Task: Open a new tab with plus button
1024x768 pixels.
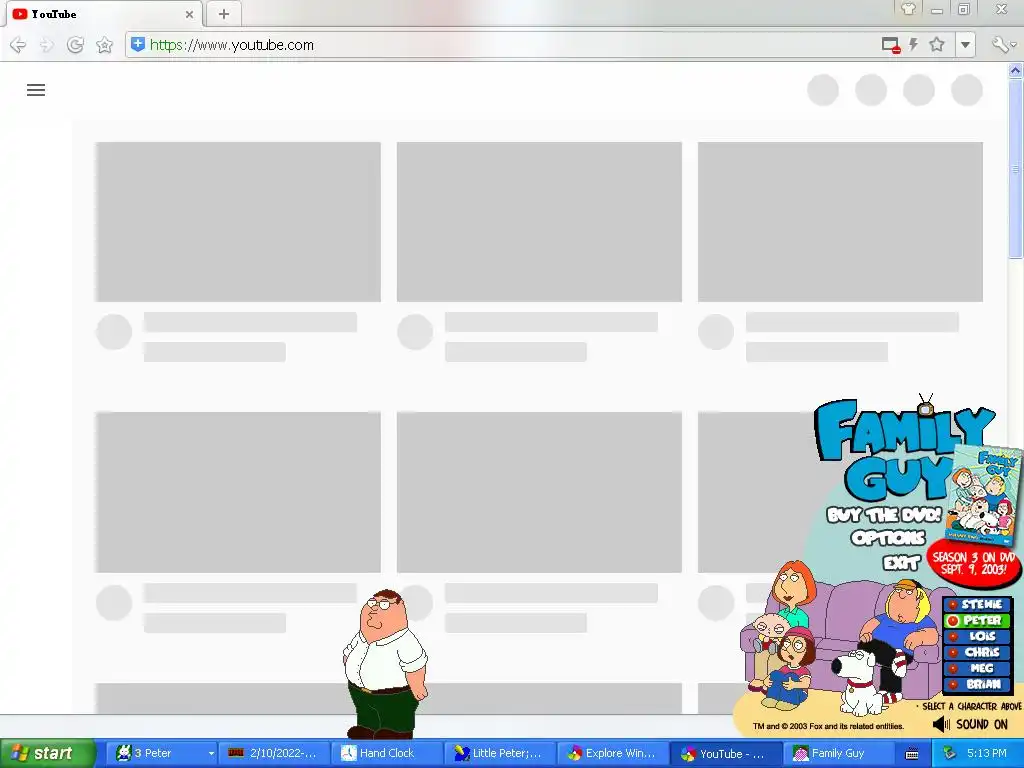Action: (223, 14)
